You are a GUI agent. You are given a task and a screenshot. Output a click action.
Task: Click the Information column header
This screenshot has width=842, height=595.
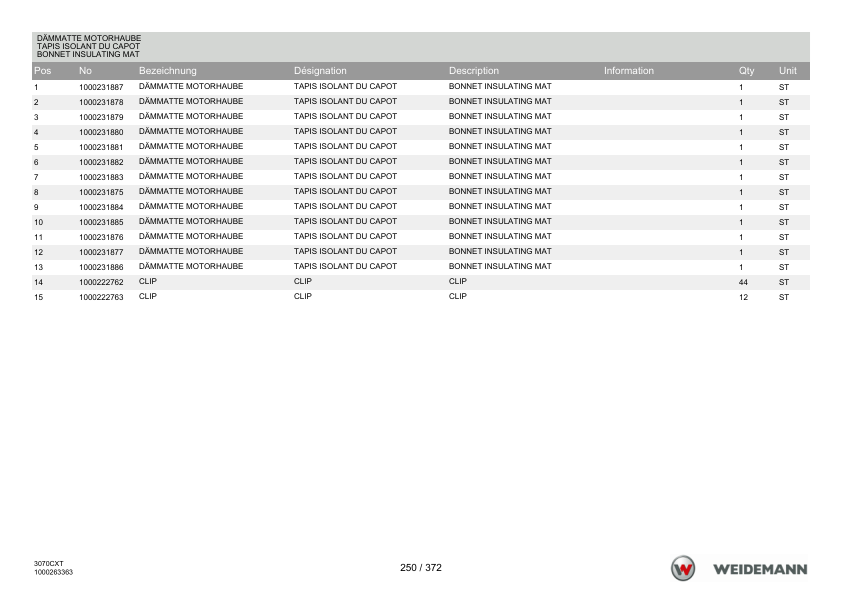pyautogui.click(x=629, y=70)
